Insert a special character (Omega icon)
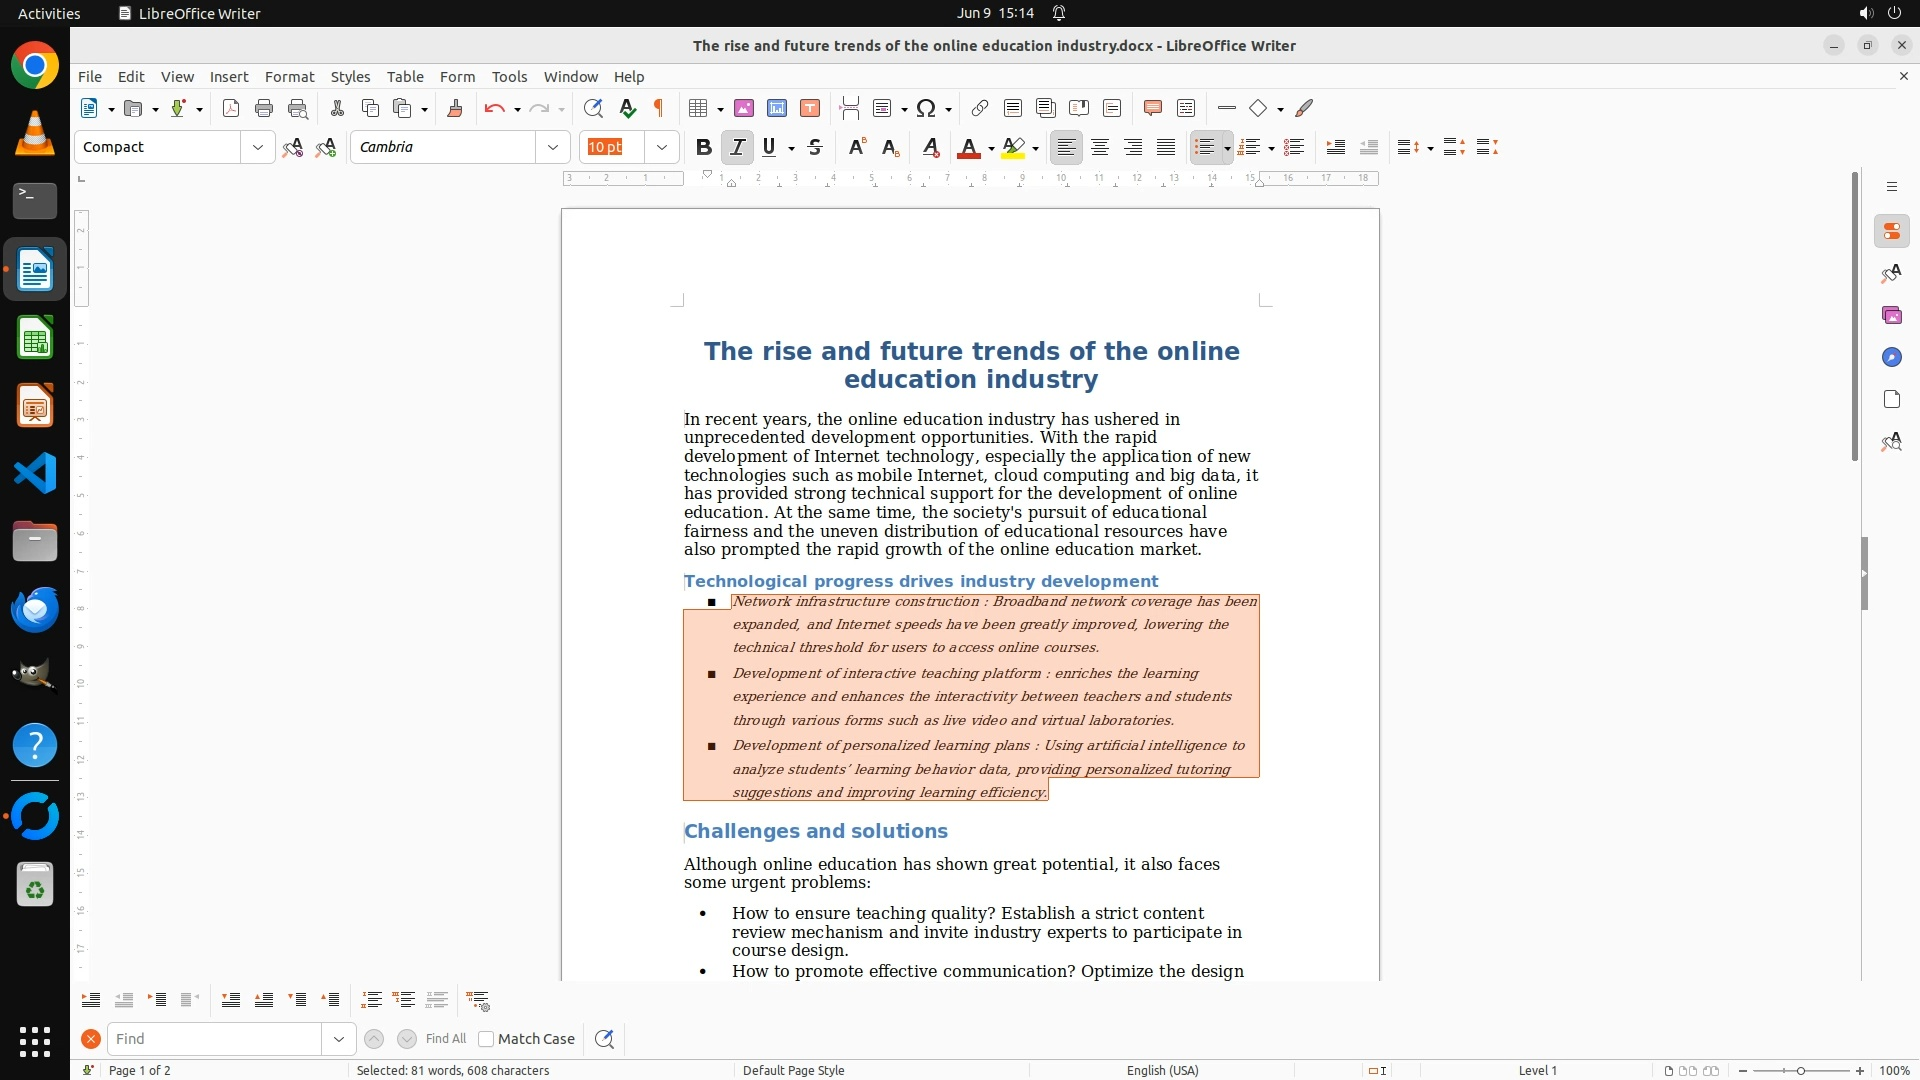The image size is (1920, 1080). [x=926, y=108]
